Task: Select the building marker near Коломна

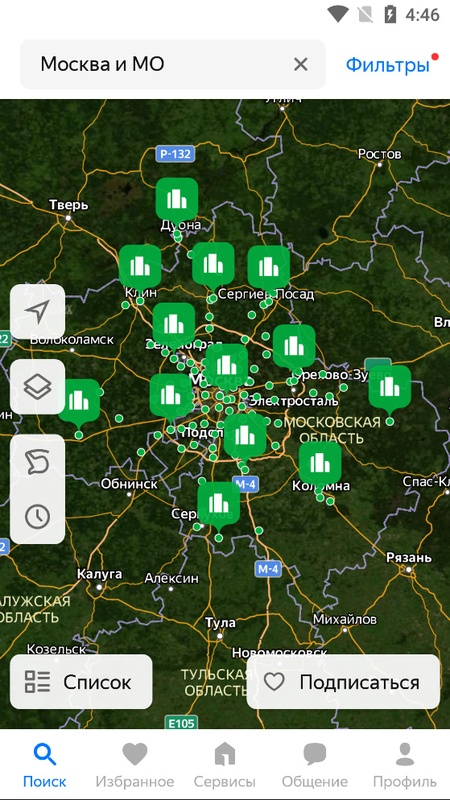Action: tap(320, 463)
